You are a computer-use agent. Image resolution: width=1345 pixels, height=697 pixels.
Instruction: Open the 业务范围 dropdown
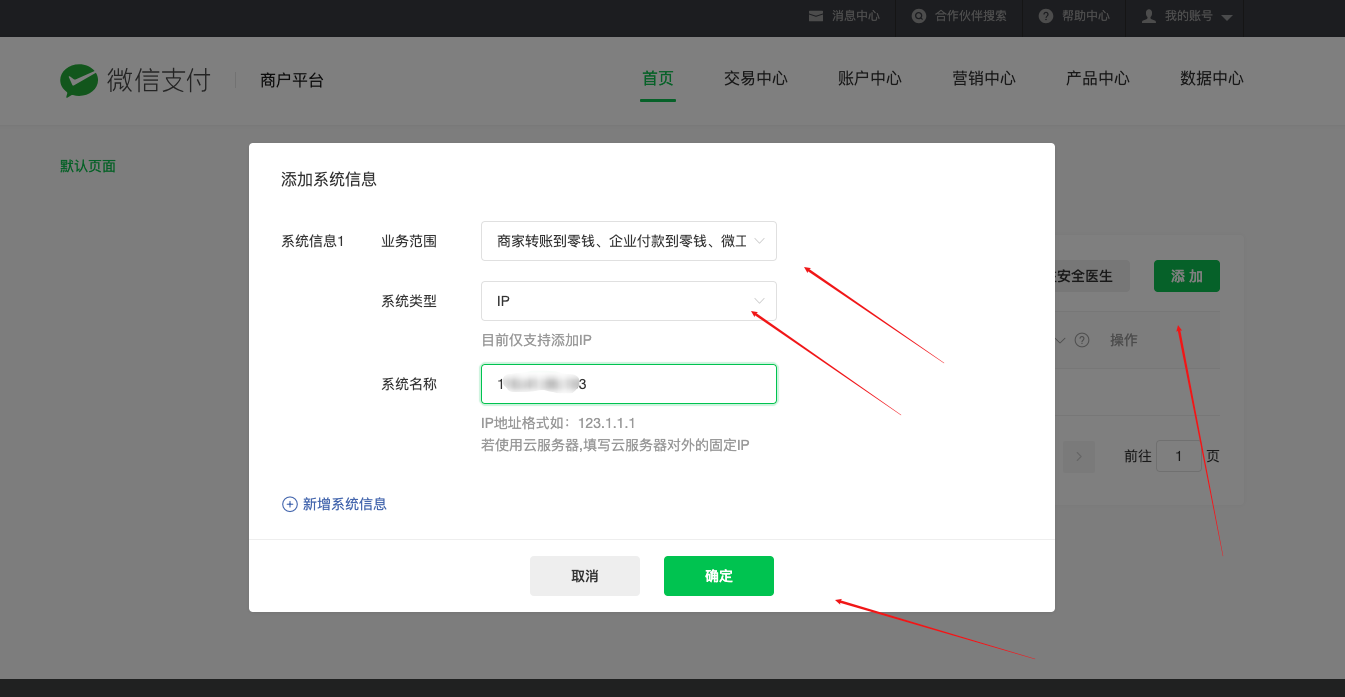[629, 241]
